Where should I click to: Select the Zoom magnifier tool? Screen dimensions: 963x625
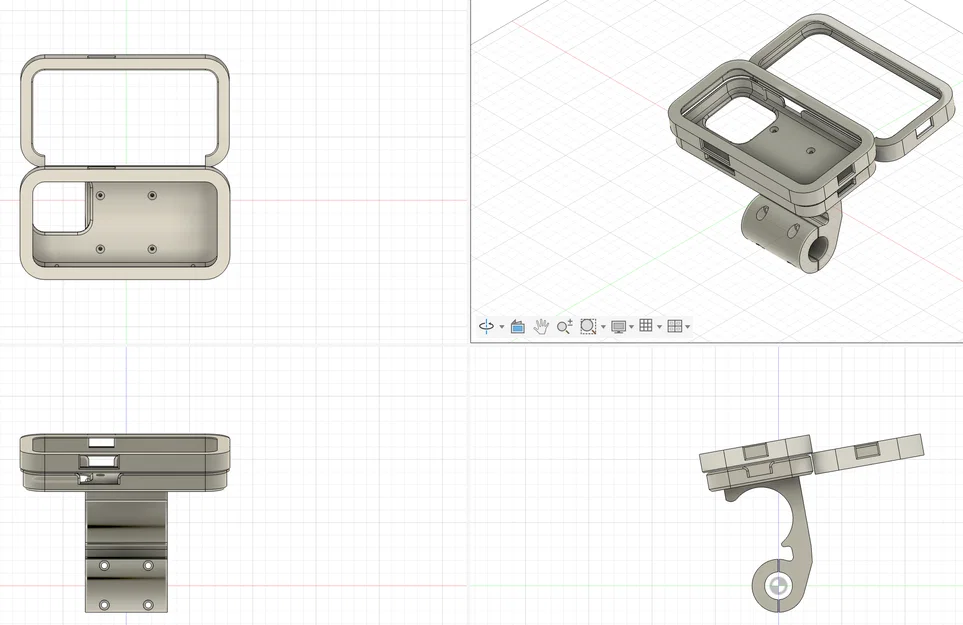pos(564,327)
